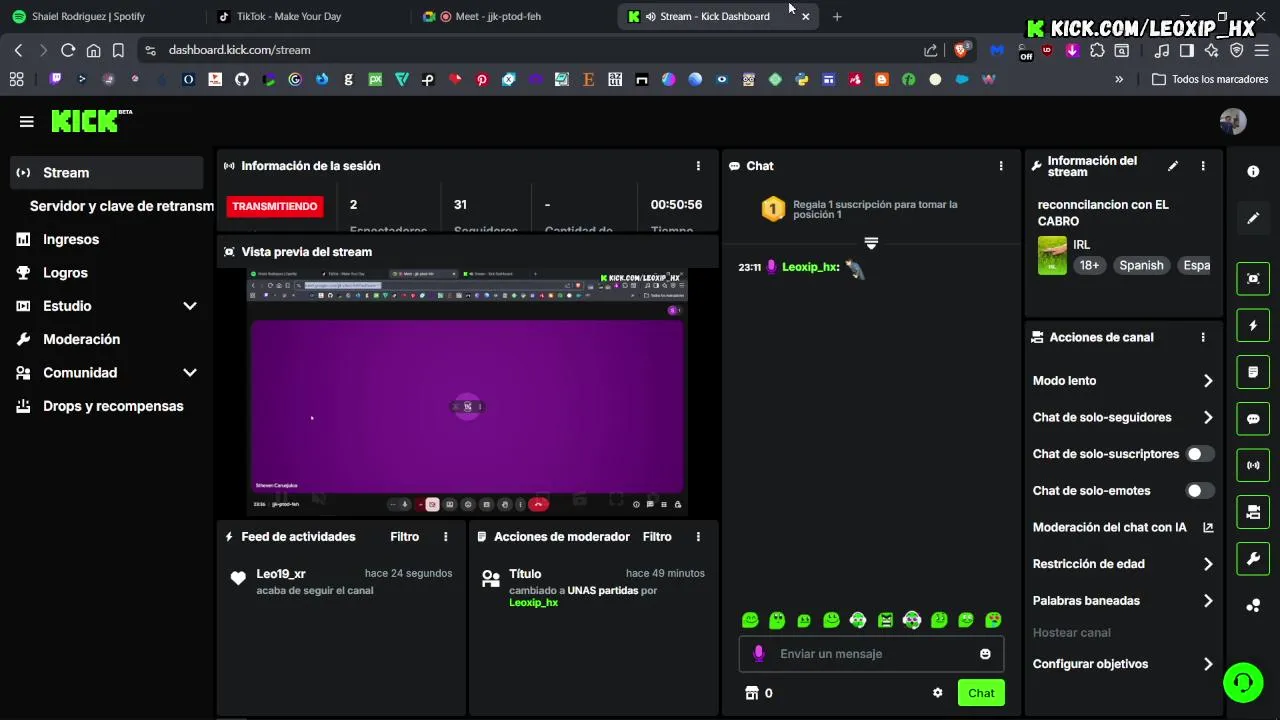Open the GitHub bookmark icon
The height and width of the screenshot is (720, 1280).
pos(242,79)
